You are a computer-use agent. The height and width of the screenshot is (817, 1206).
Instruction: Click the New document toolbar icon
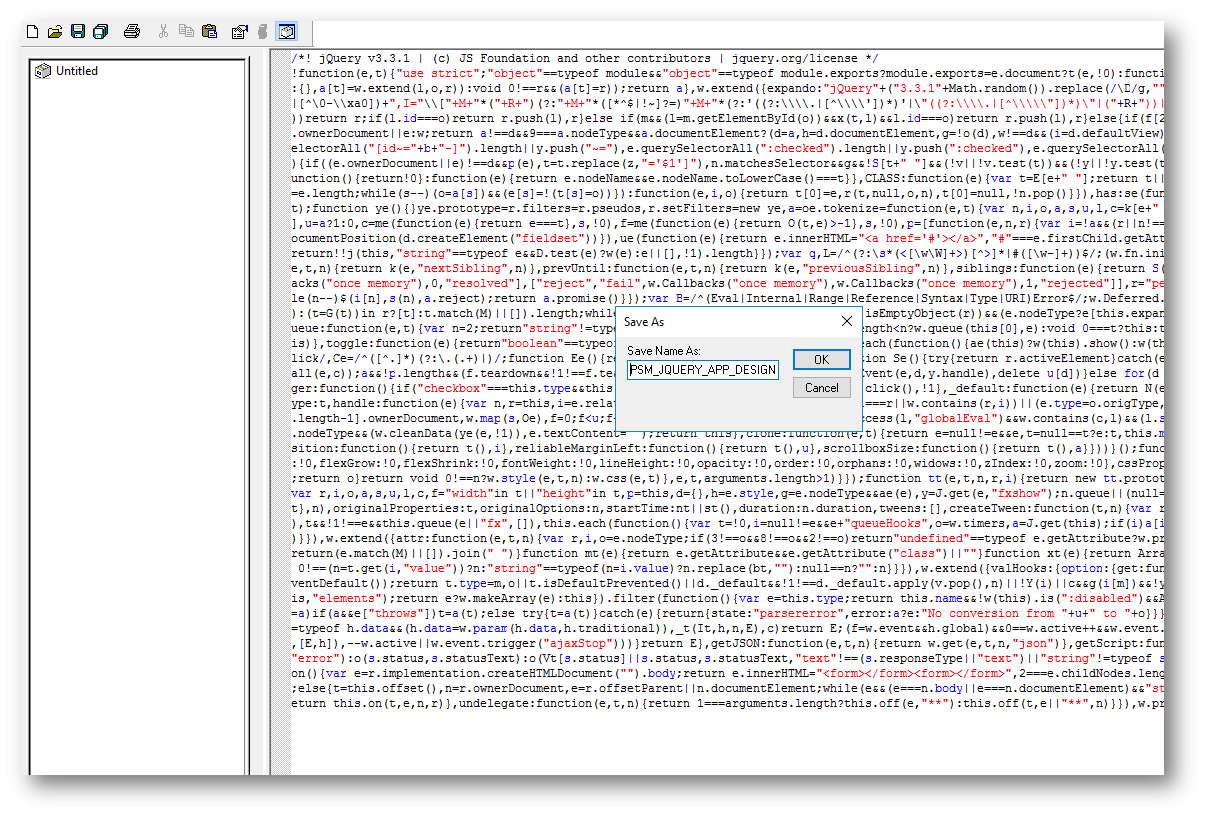click(32, 32)
